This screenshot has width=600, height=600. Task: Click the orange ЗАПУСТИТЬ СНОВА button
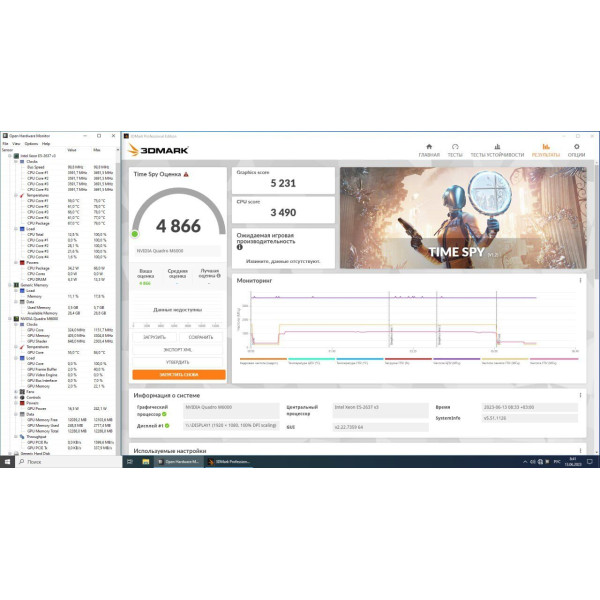(179, 375)
